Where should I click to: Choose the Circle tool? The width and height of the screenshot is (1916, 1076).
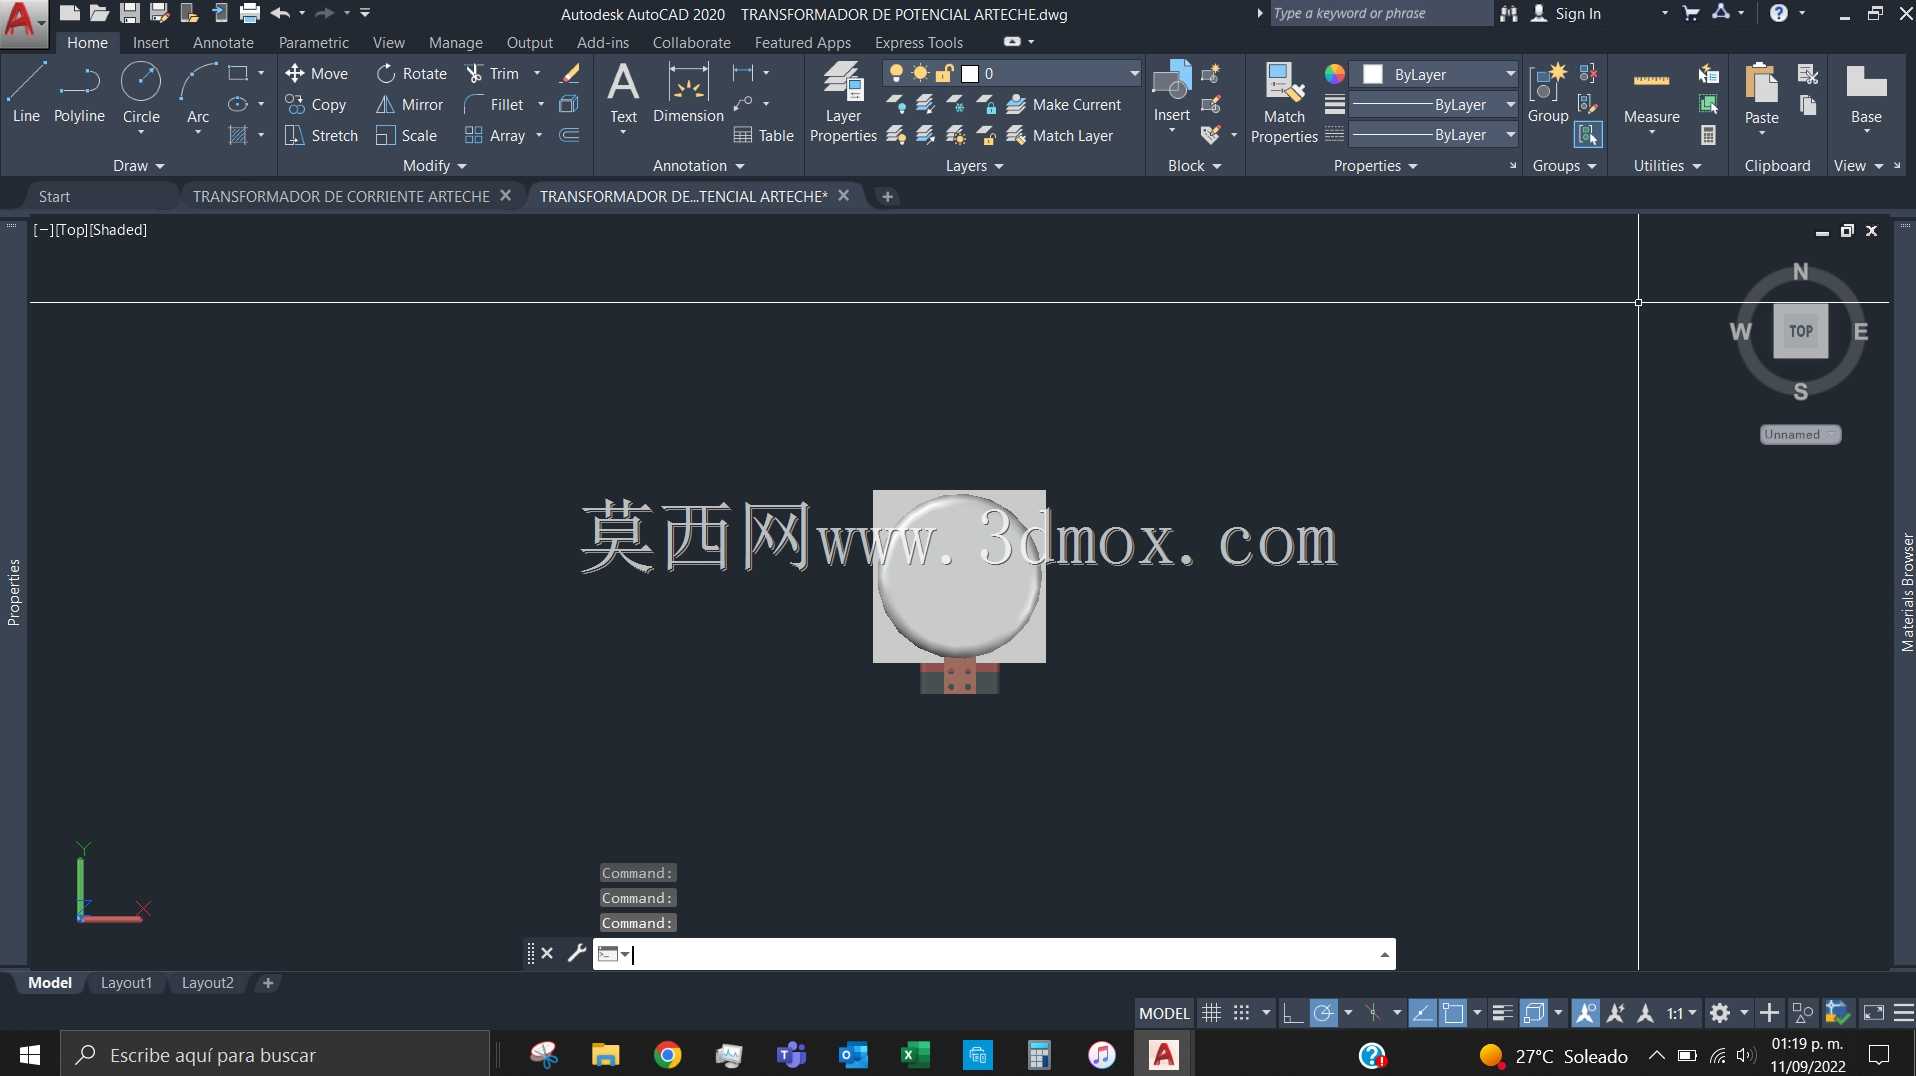tap(141, 93)
